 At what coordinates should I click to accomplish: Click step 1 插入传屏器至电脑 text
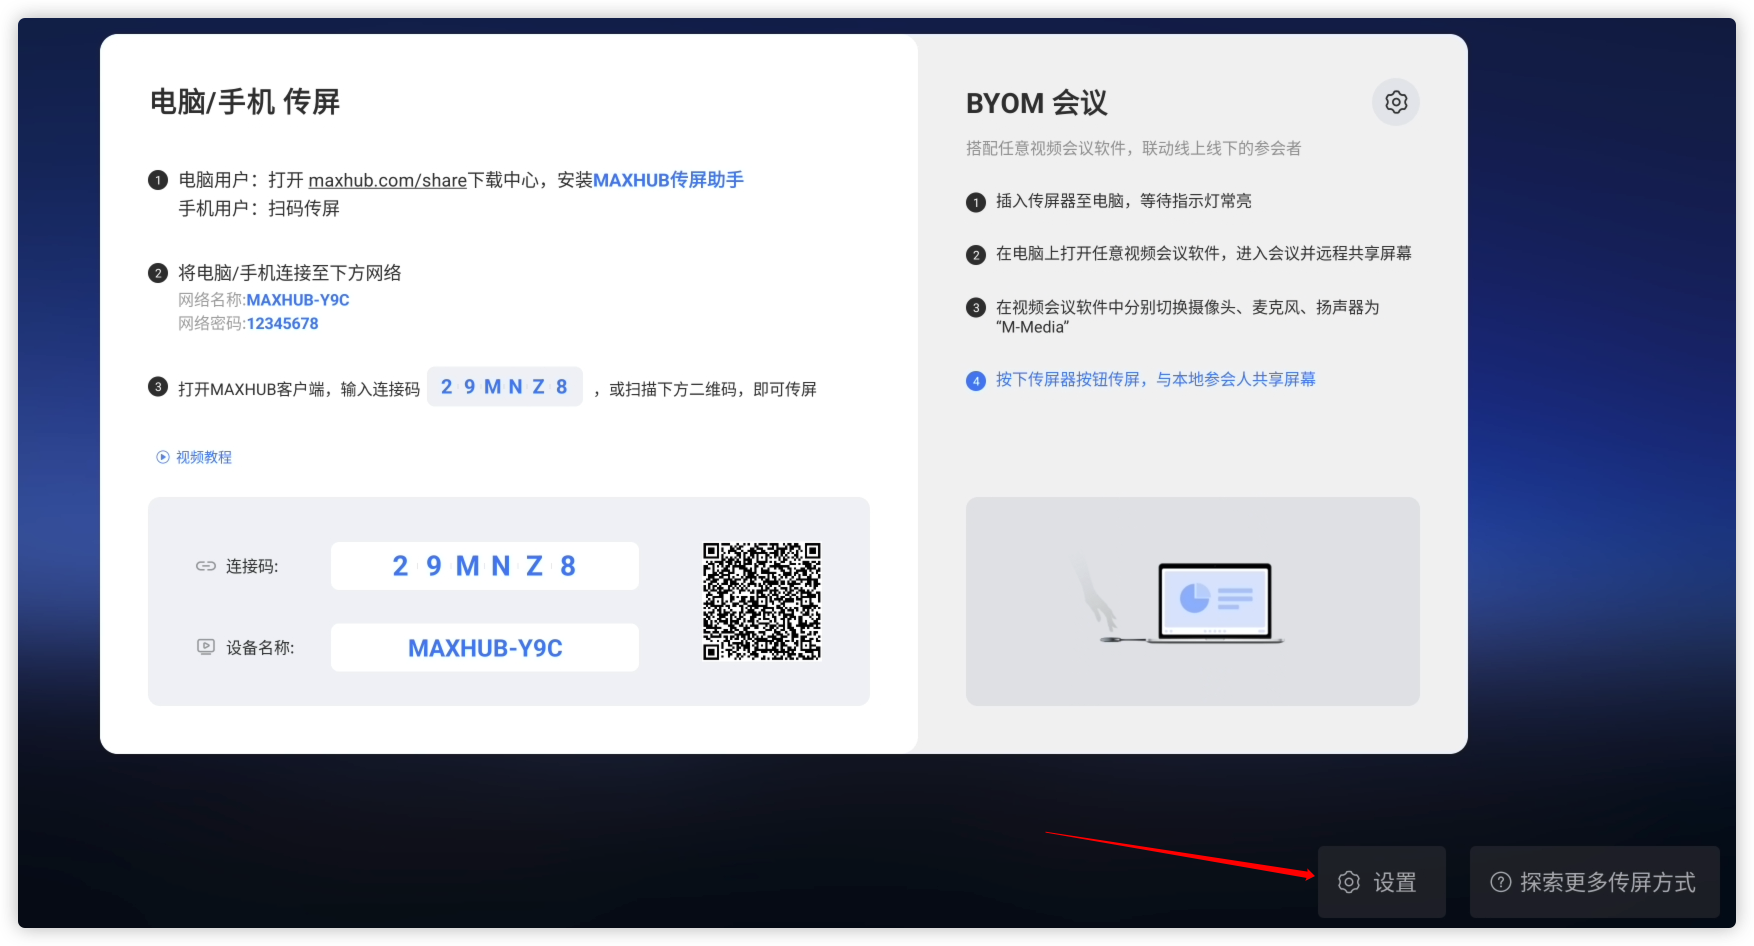click(1123, 201)
